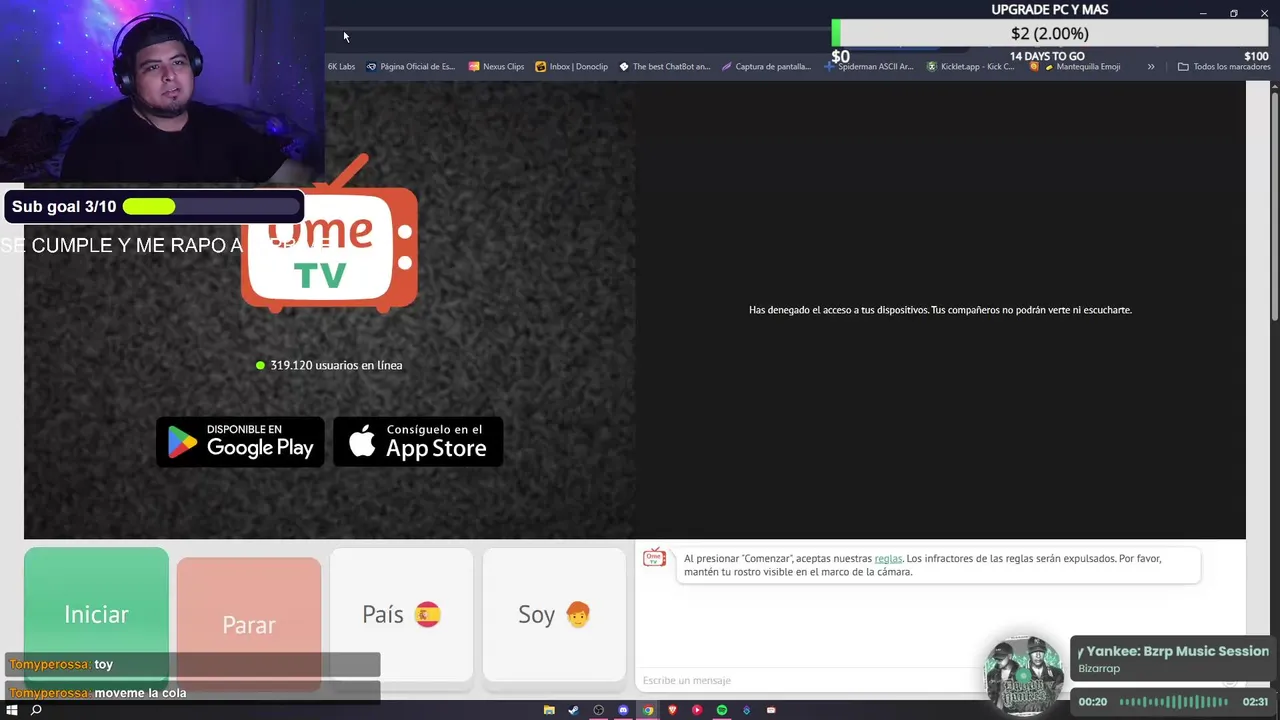Click the song progress waveform bar
This screenshot has width=1280, height=720.
[x=1173, y=702]
